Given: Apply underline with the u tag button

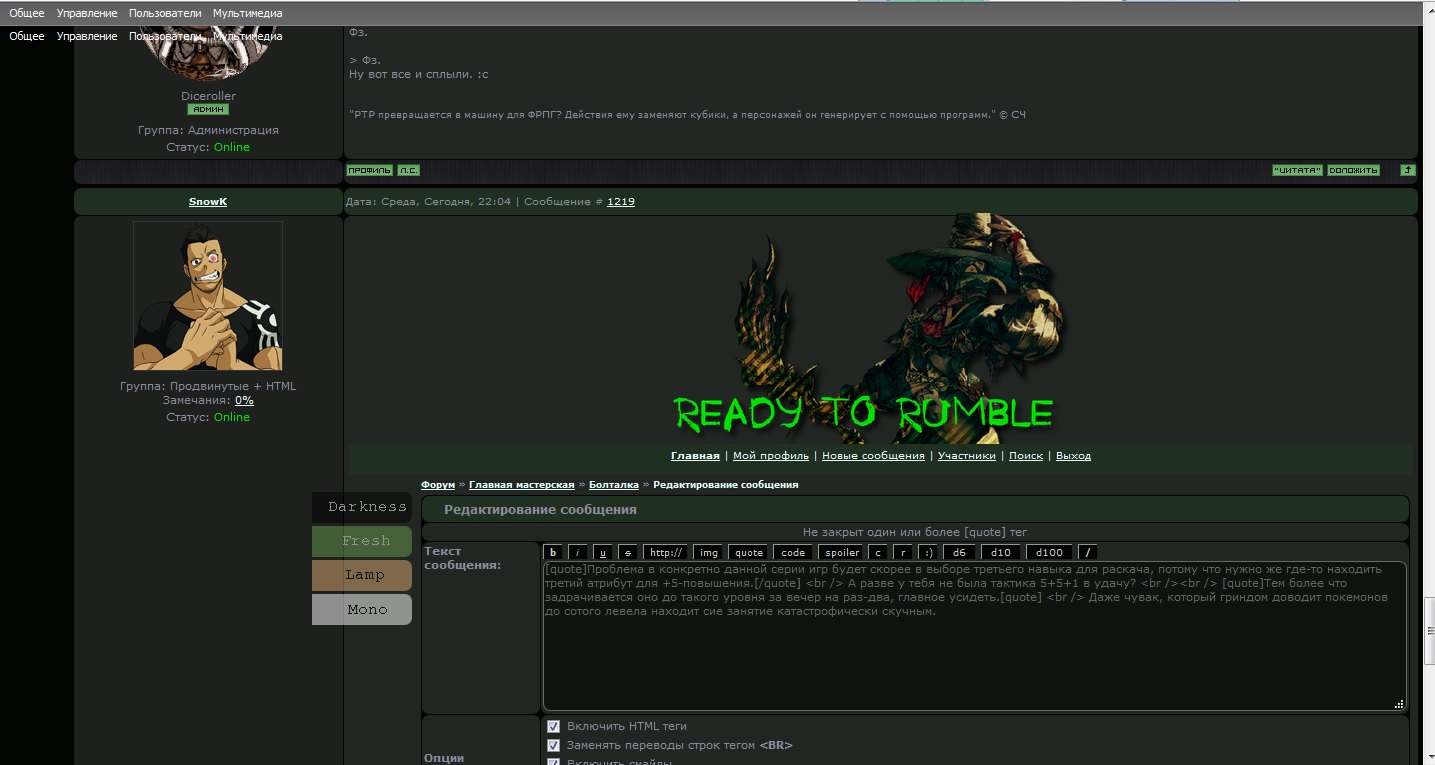Looking at the screenshot, I should point(603,552).
